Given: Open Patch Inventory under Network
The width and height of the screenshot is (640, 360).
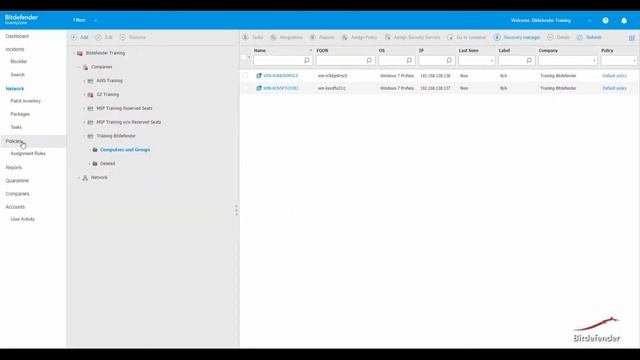Looking at the screenshot, I should (26, 101).
